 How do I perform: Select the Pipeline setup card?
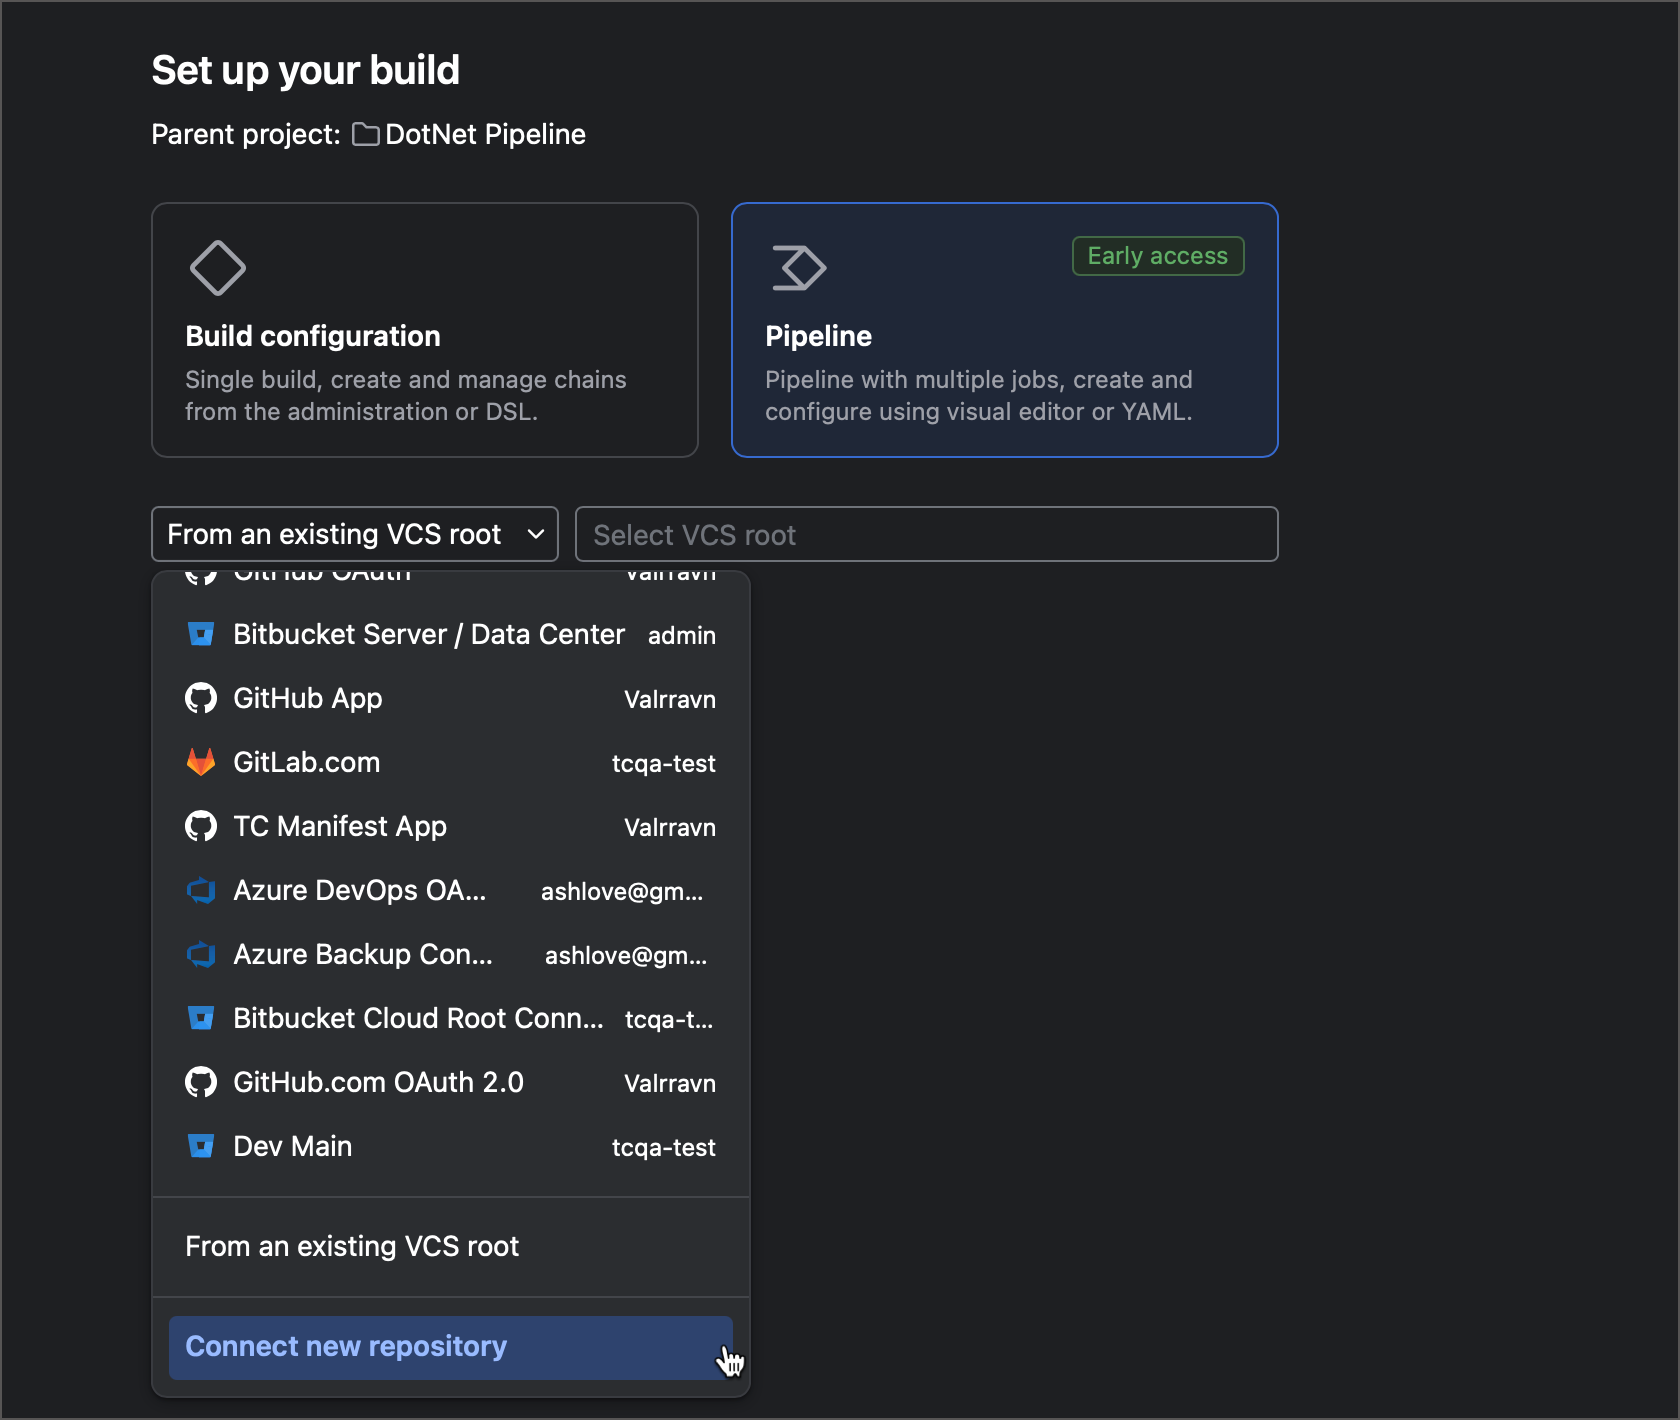click(x=1004, y=330)
